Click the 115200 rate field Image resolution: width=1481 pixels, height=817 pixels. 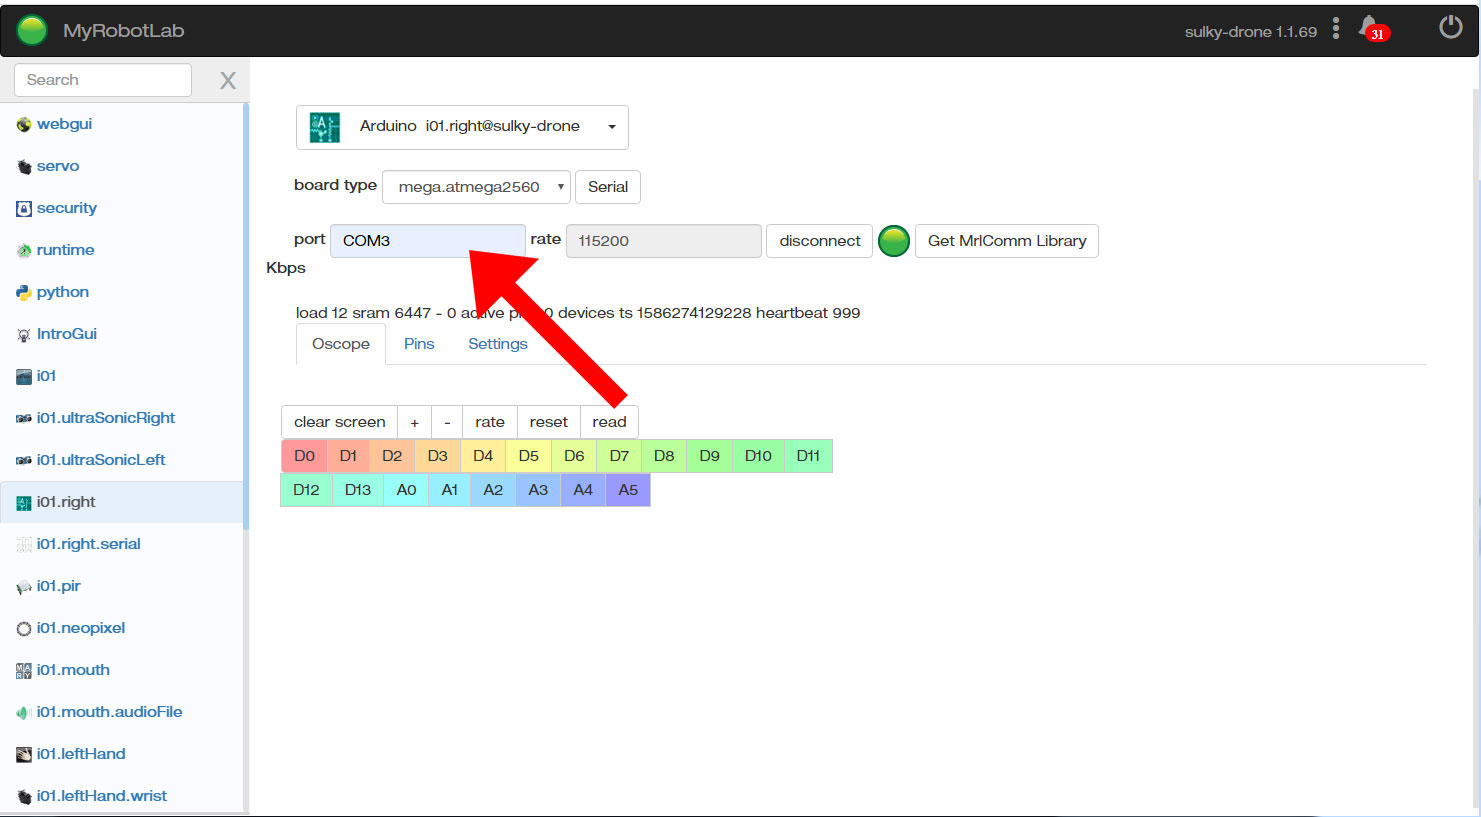click(x=664, y=241)
